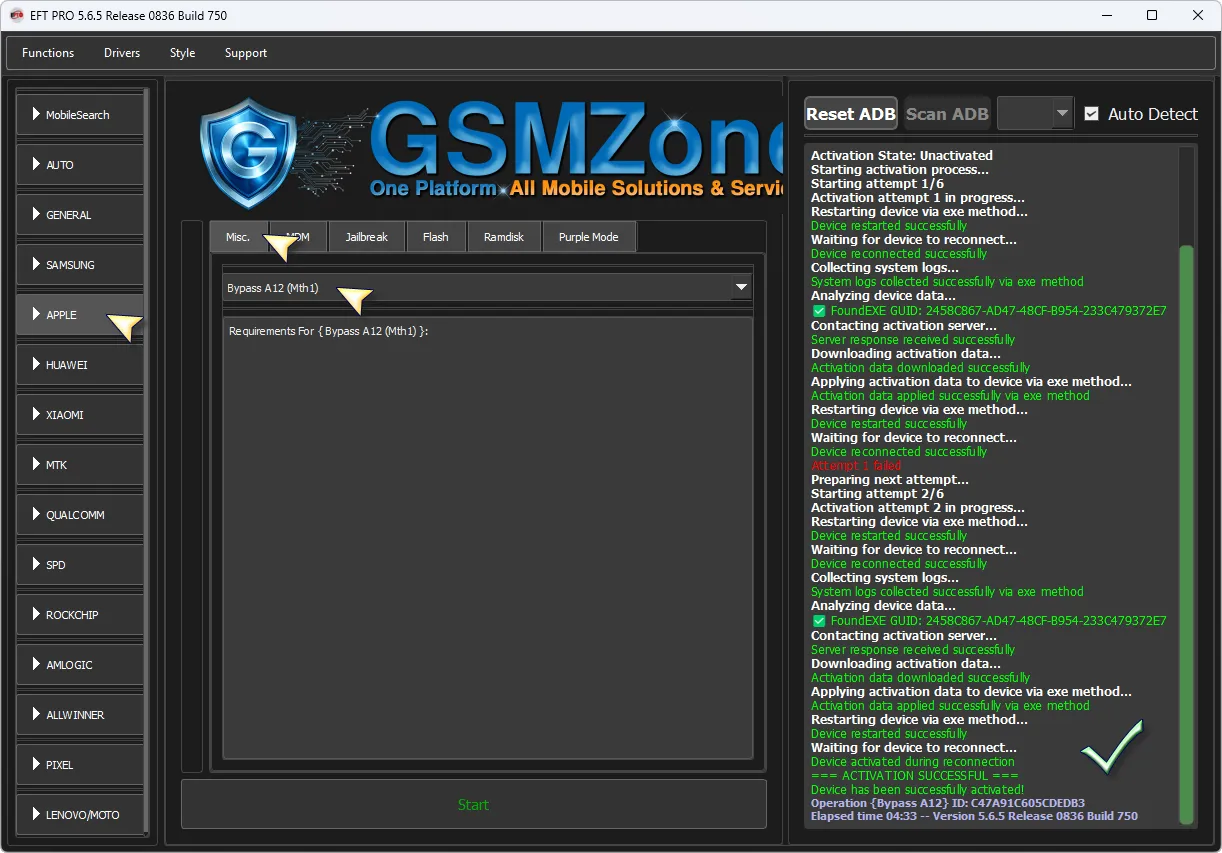Open the SPD chipset section
The width and height of the screenshot is (1222, 853).
[x=80, y=565]
